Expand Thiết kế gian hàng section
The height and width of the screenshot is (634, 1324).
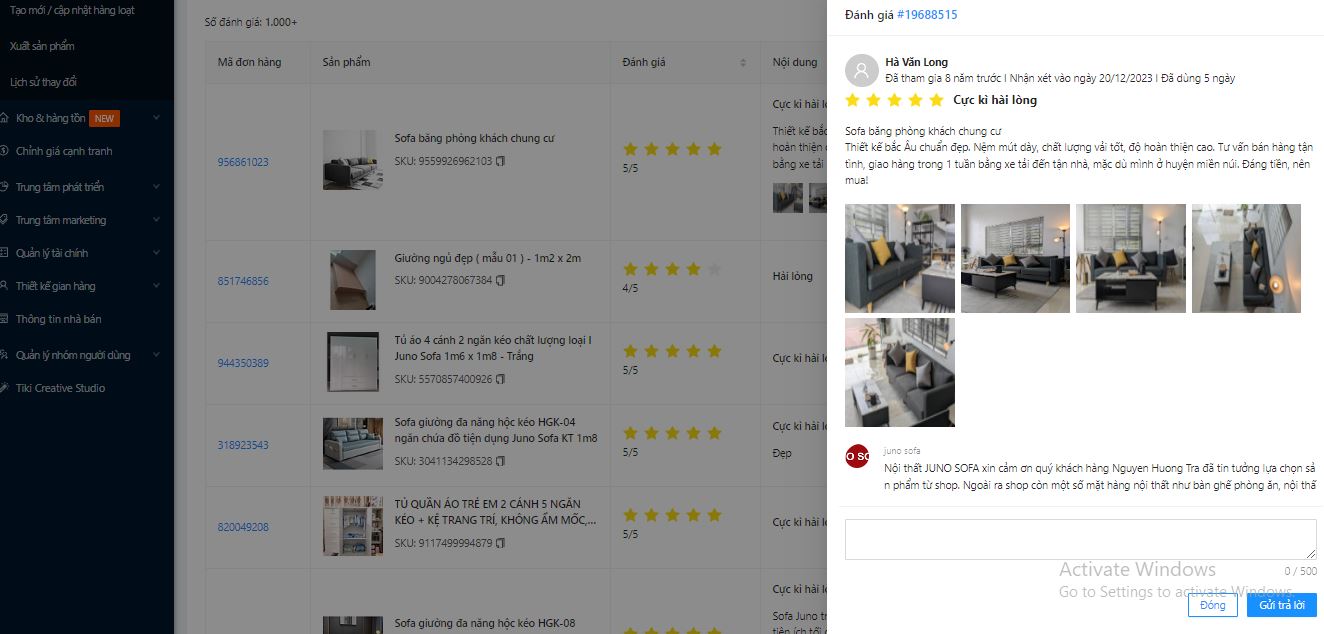156,286
